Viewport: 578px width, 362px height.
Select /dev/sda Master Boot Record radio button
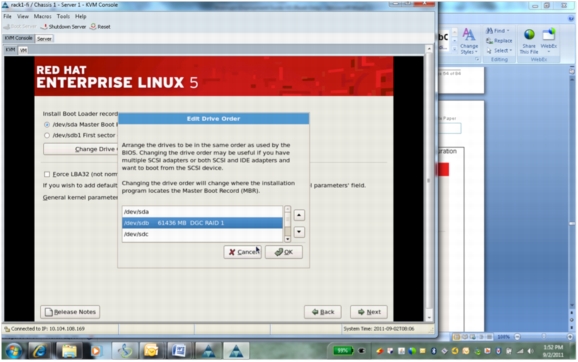47,125
